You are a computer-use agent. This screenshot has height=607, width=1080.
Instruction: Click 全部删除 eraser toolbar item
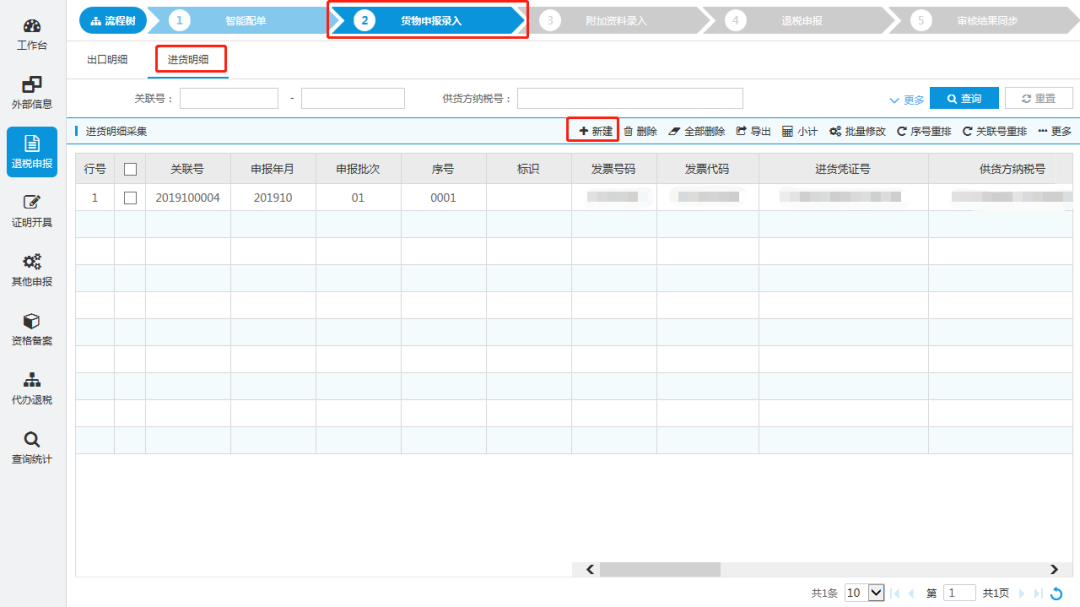click(696, 131)
